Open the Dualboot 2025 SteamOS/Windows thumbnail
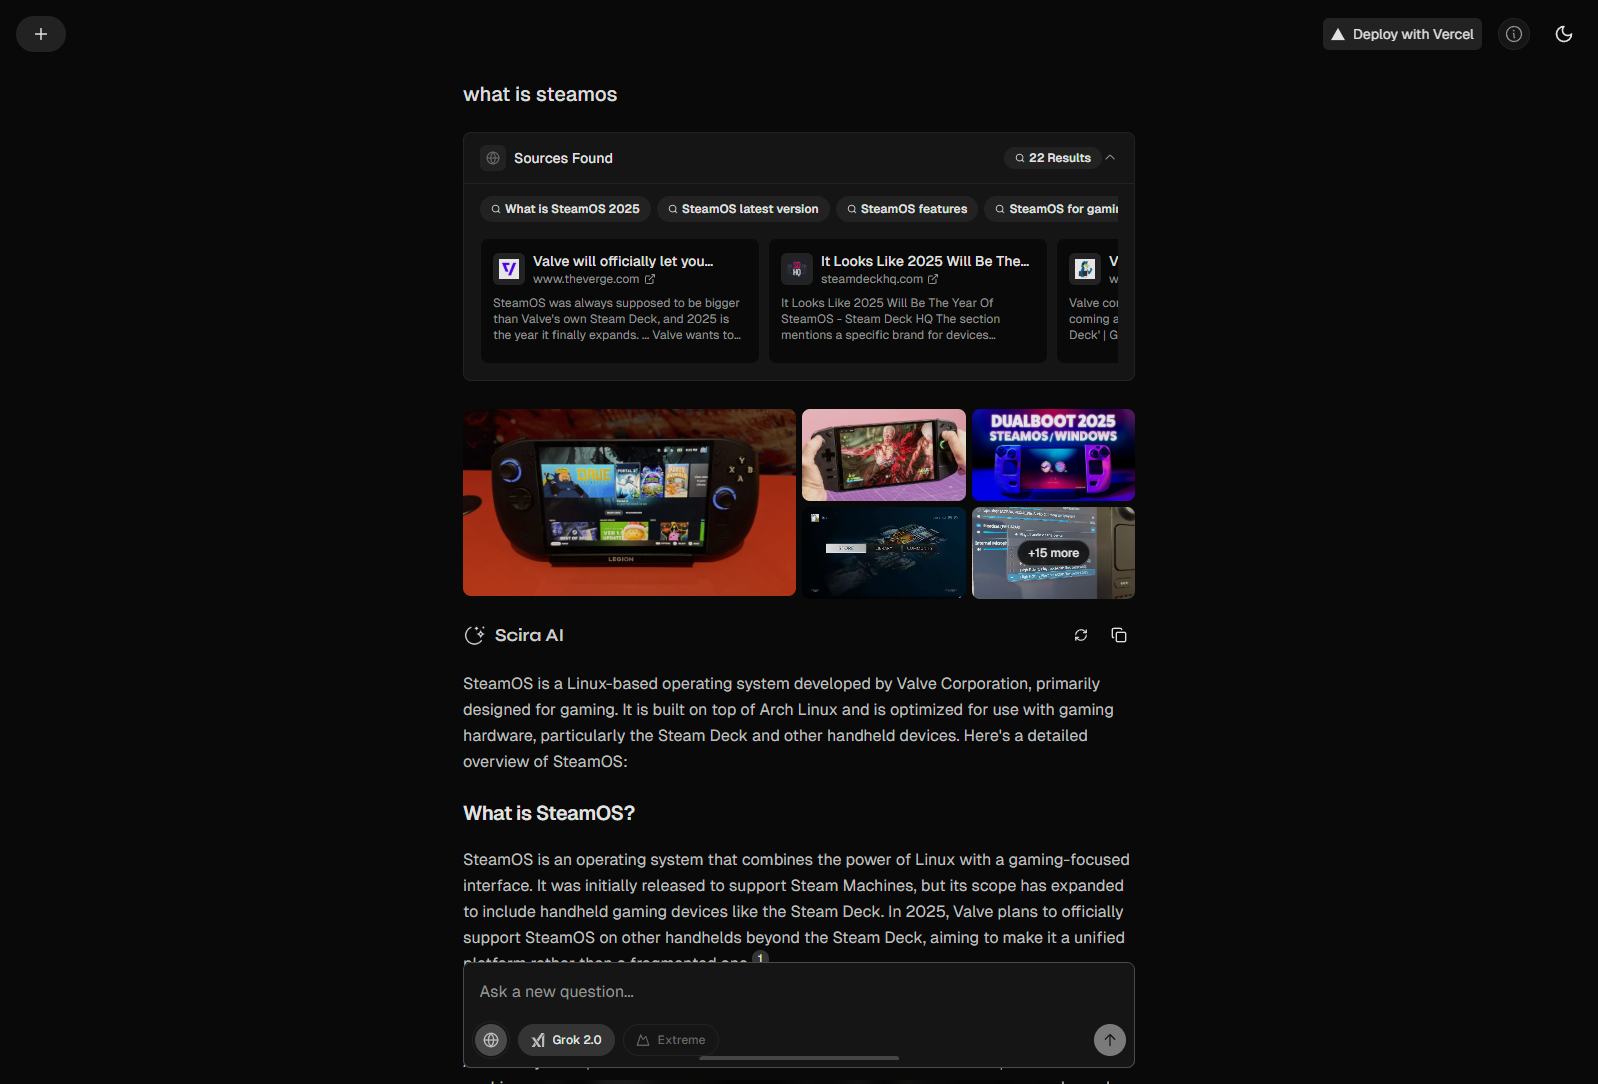Image resolution: width=1598 pixels, height=1084 pixels. pos(1053,455)
